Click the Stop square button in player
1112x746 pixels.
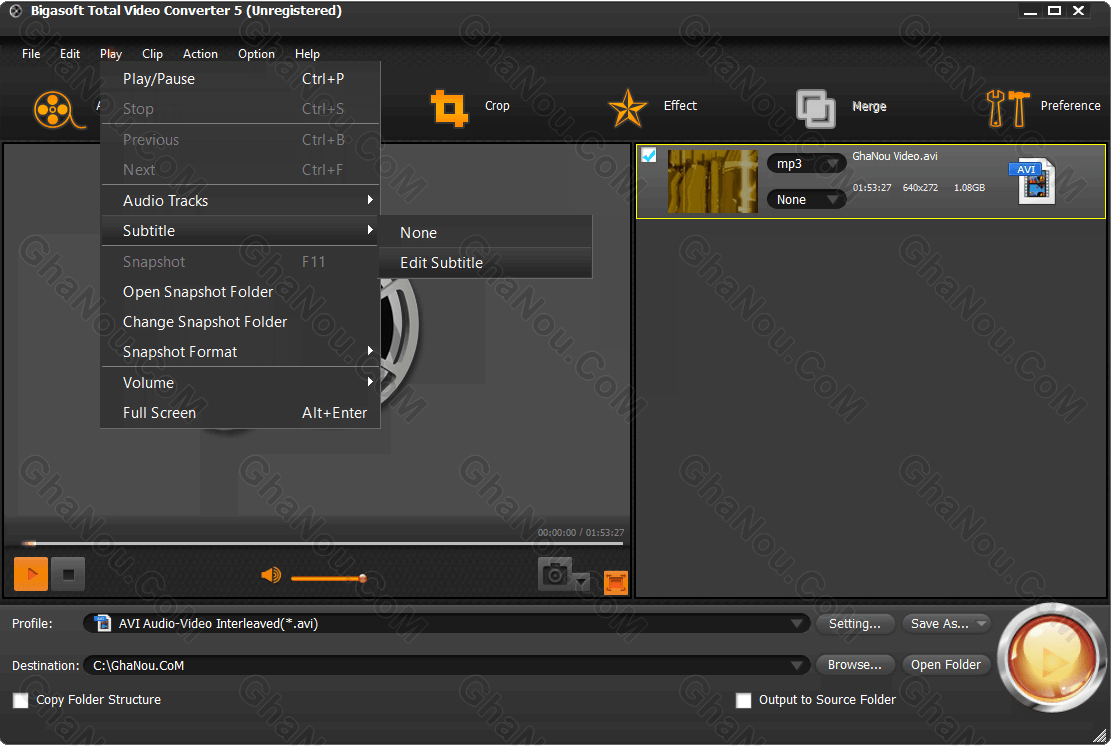(x=68, y=574)
